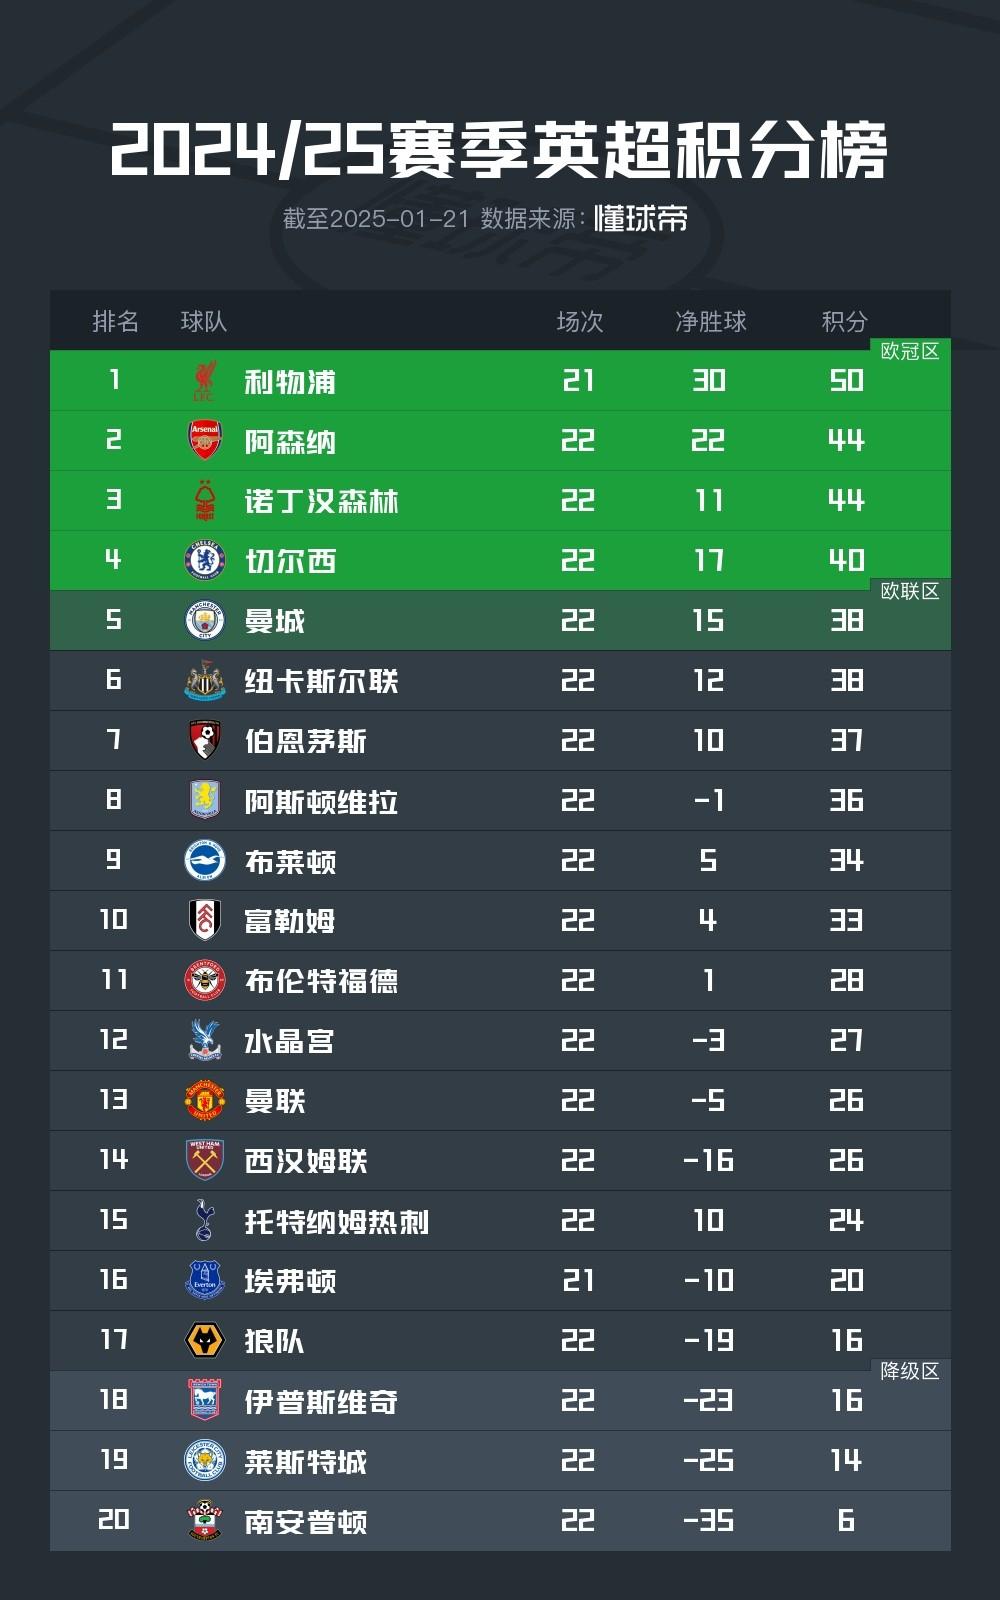Click the Everton club crest icon
The width and height of the screenshot is (1000, 1600).
tap(204, 1281)
